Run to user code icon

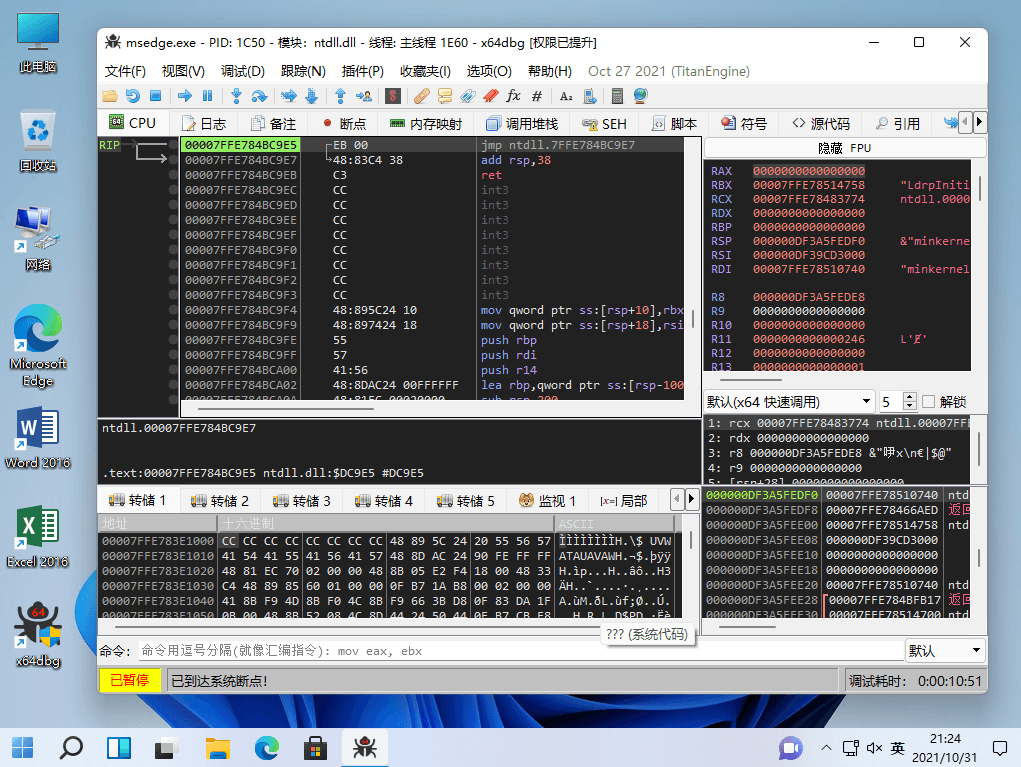pyautogui.click(x=363, y=96)
